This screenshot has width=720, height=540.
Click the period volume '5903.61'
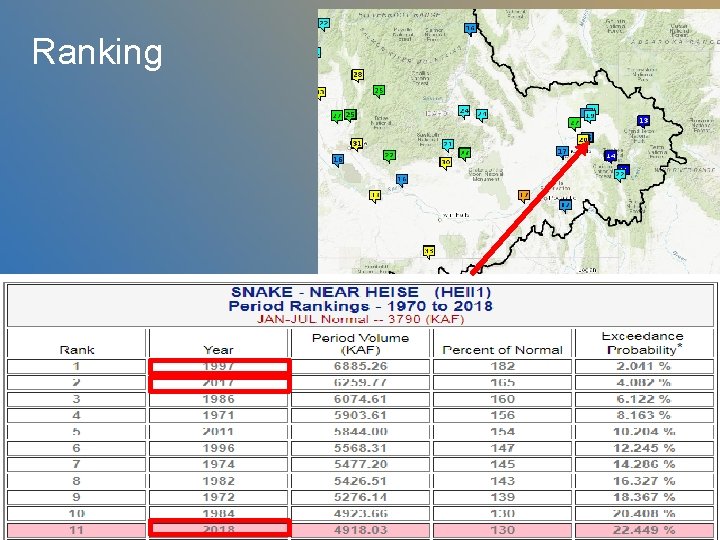[x=360, y=416]
